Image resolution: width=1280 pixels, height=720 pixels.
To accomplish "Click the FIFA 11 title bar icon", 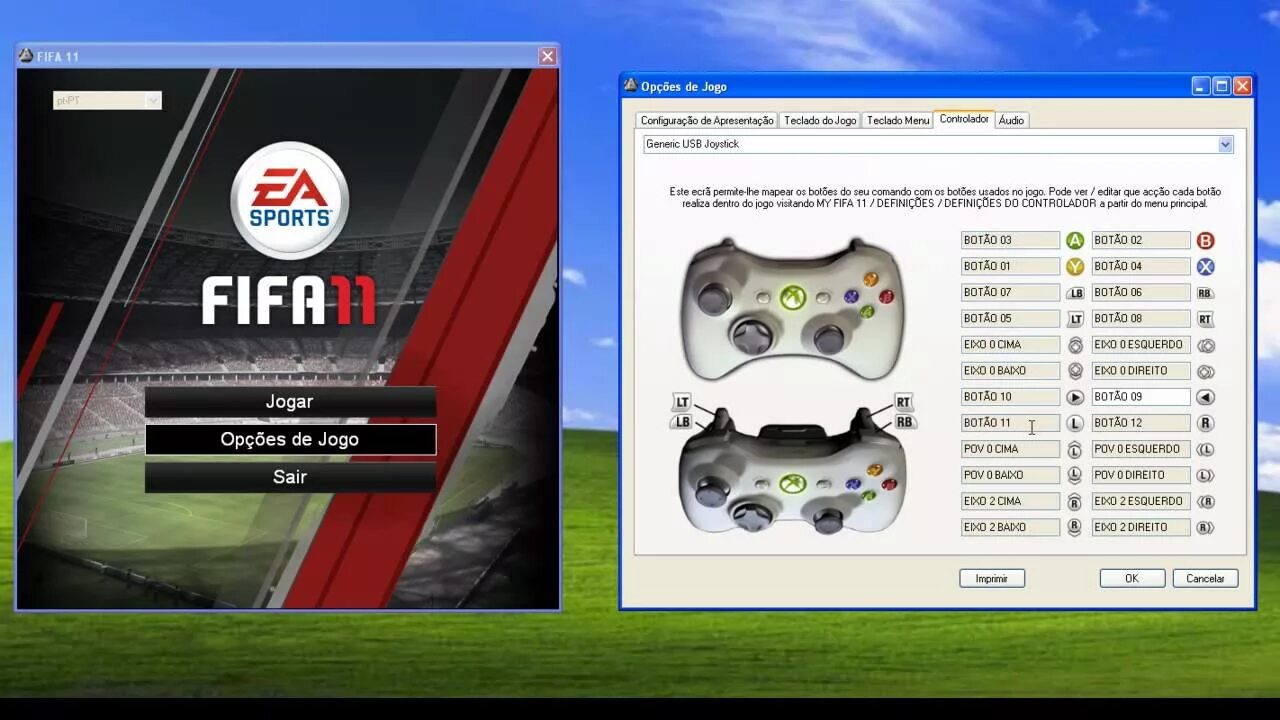I will pos(26,56).
